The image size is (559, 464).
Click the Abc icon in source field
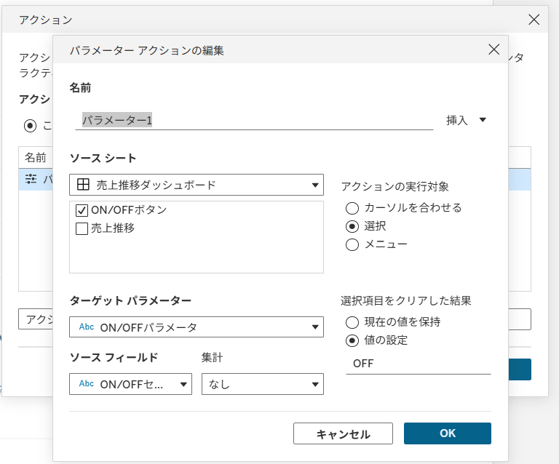86,384
